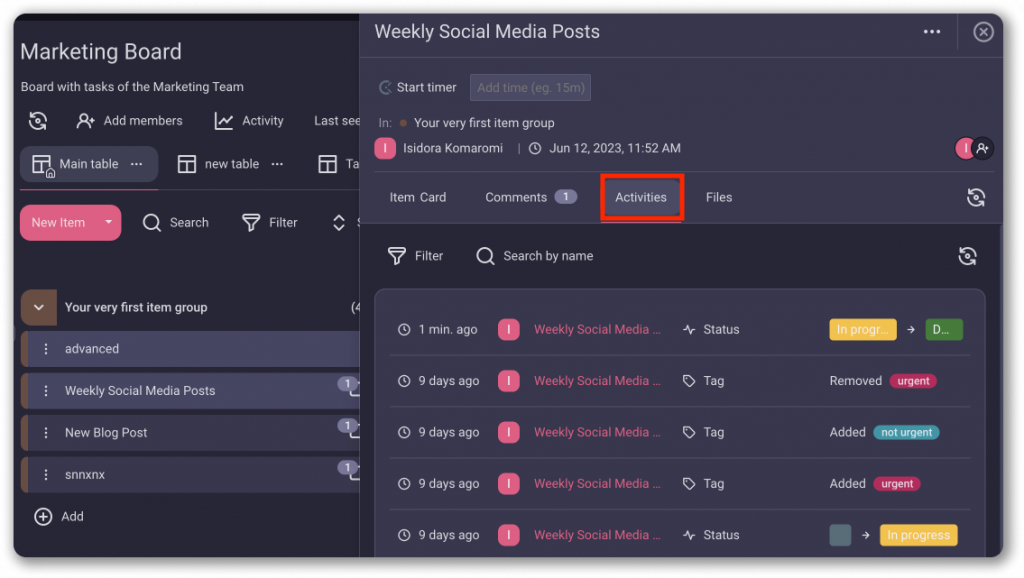Click the In progress status label
The width and height of the screenshot is (1024, 578).
(917, 535)
